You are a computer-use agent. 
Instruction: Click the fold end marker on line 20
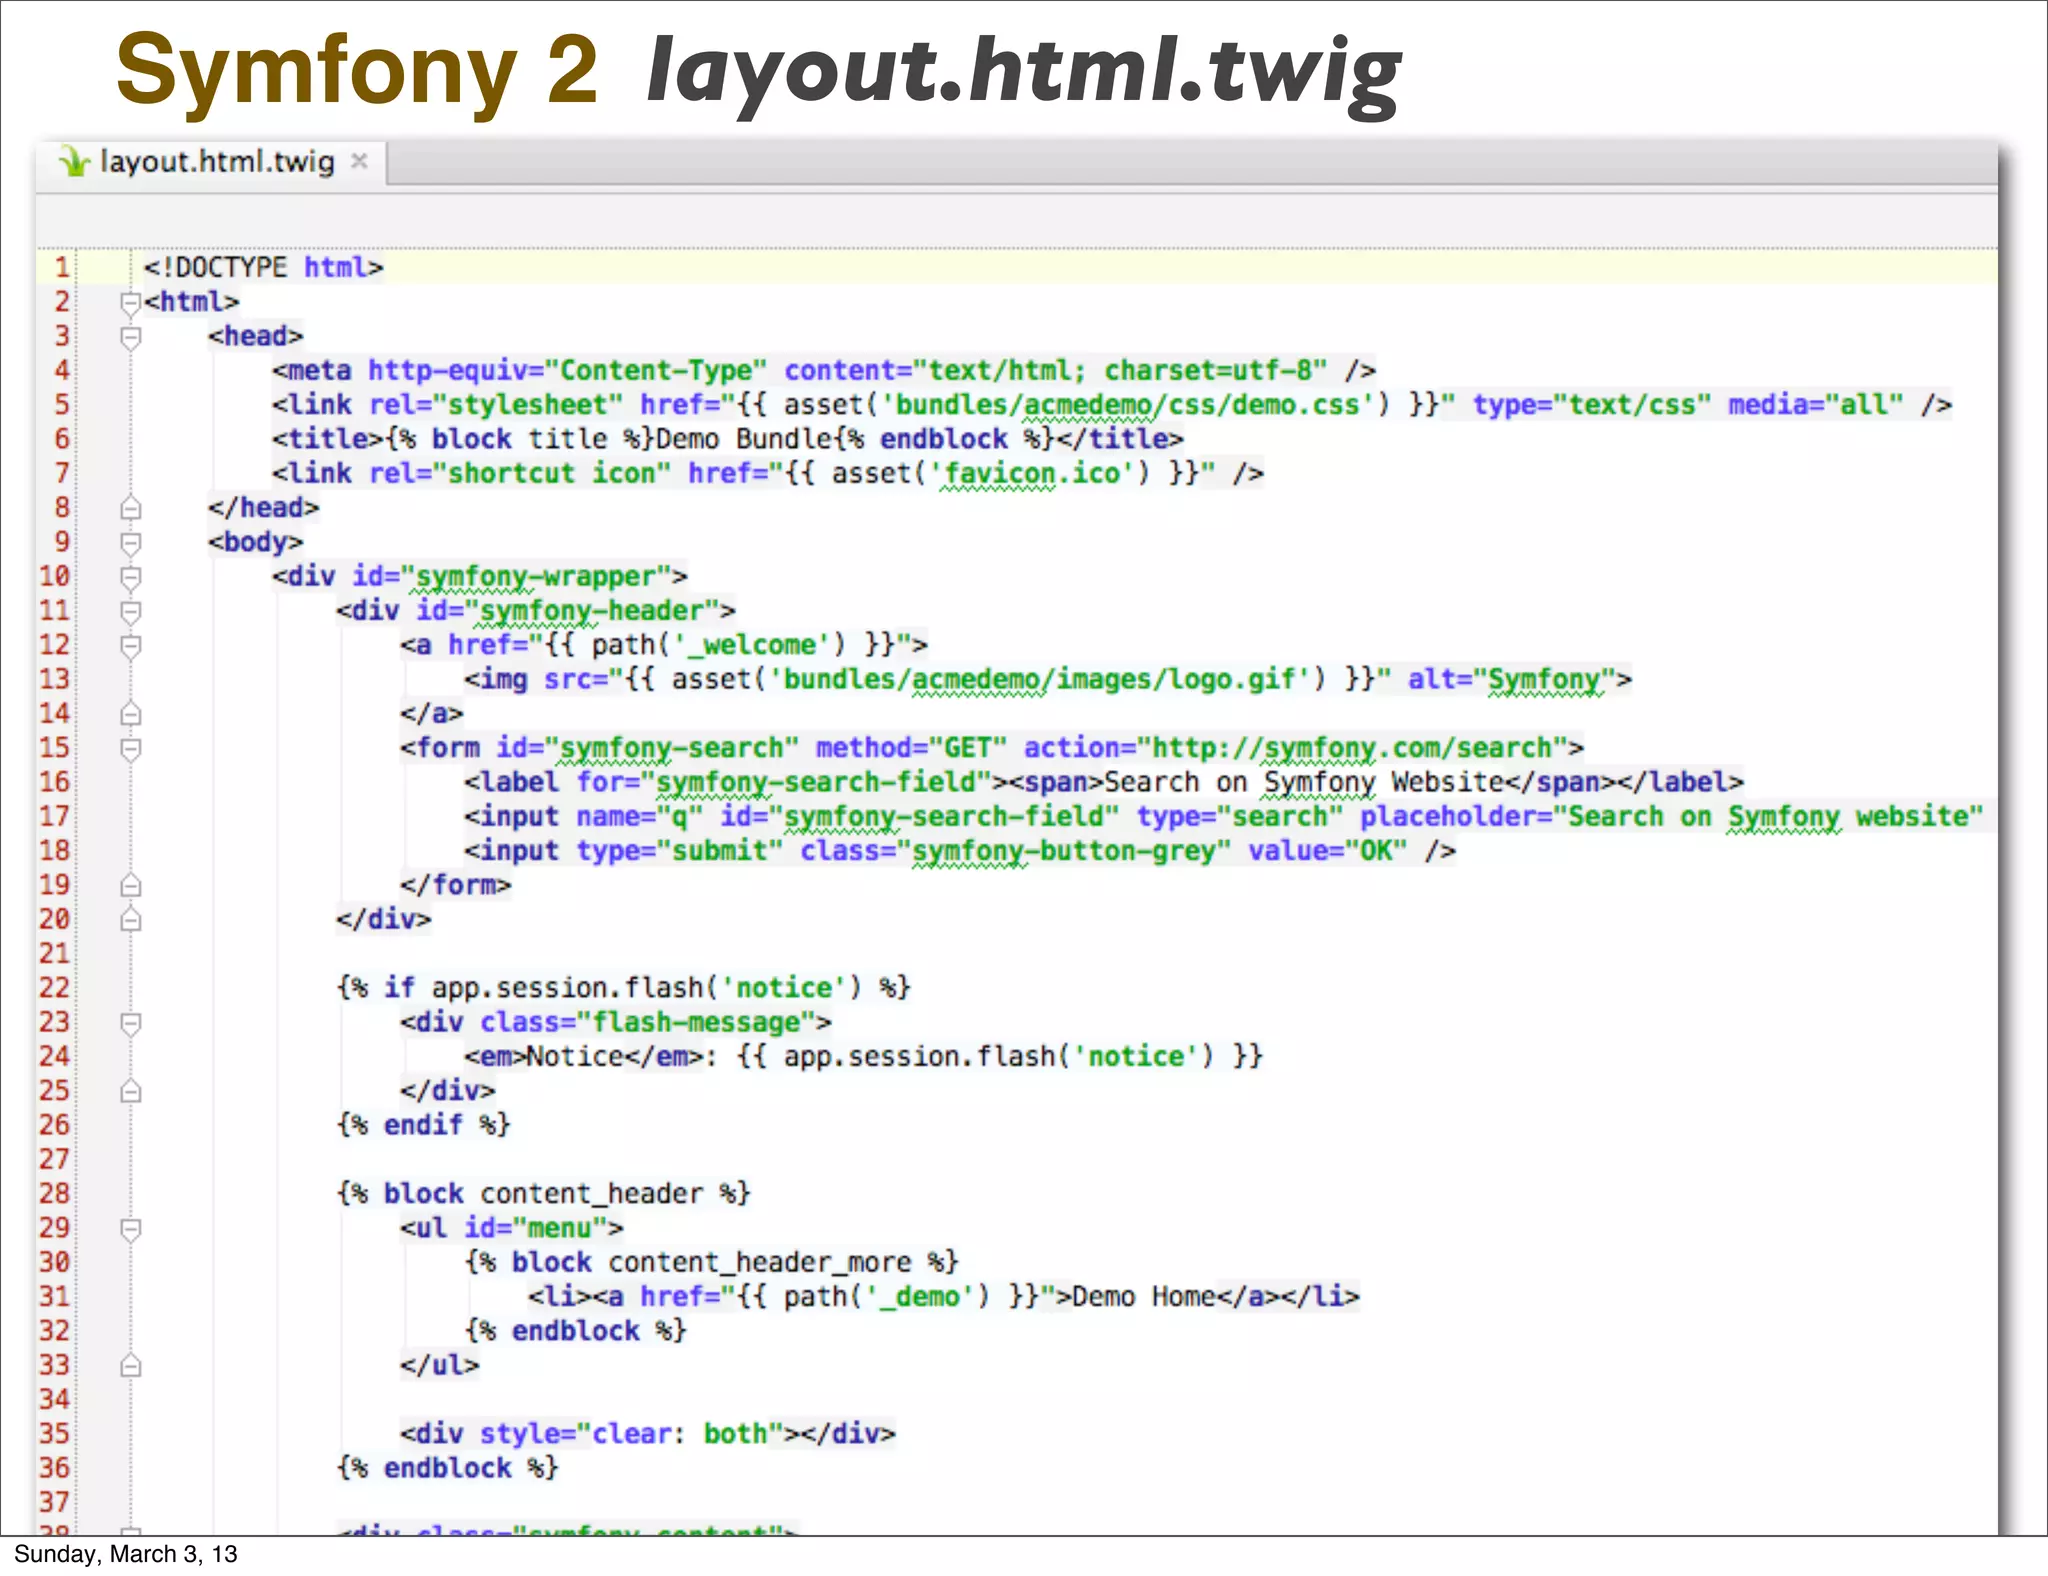pyautogui.click(x=130, y=920)
